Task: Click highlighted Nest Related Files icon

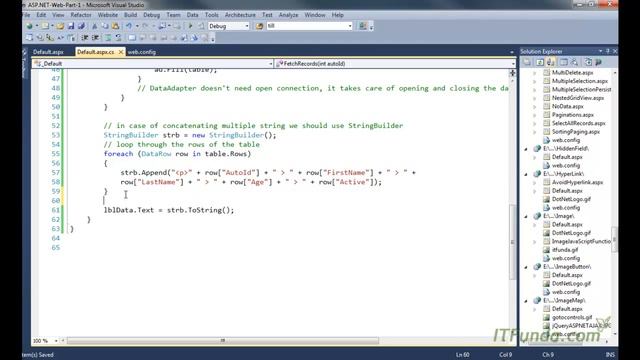Action: tap(550, 62)
